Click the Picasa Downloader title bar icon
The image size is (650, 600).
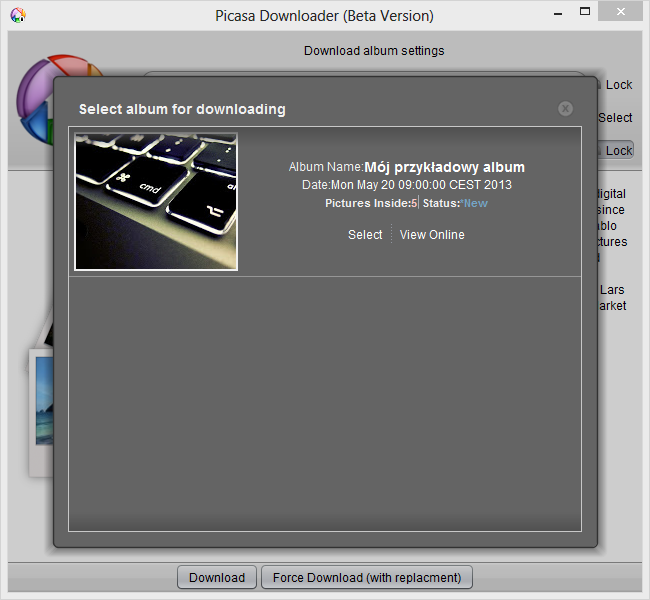tap(18, 15)
